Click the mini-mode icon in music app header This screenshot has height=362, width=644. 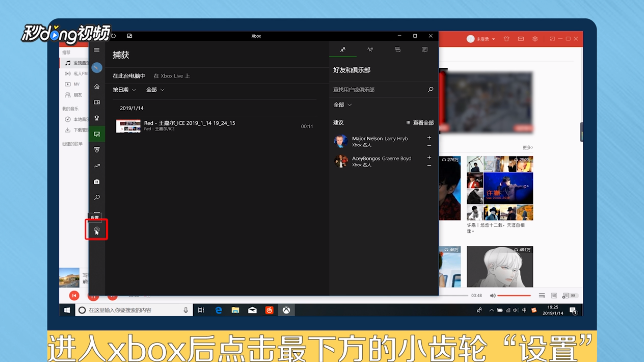552,39
